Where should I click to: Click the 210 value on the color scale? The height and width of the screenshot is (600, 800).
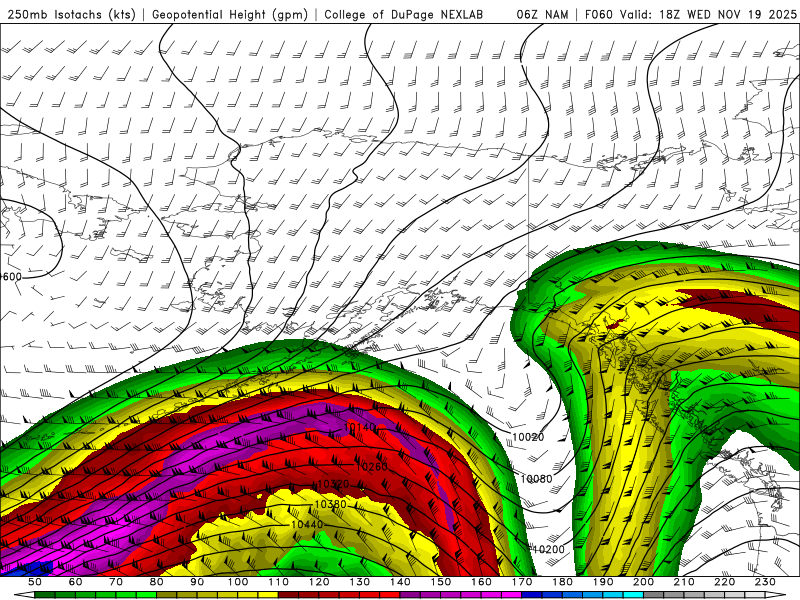pyautogui.click(x=684, y=582)
